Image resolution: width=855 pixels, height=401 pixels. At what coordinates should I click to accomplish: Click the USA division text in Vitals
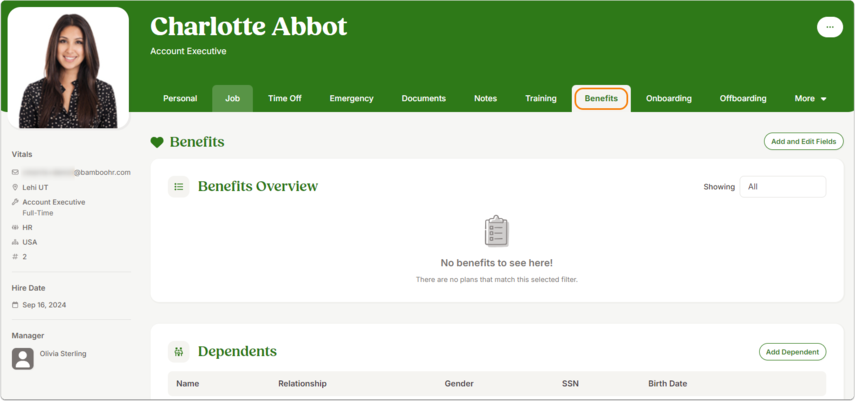point(29,242)
